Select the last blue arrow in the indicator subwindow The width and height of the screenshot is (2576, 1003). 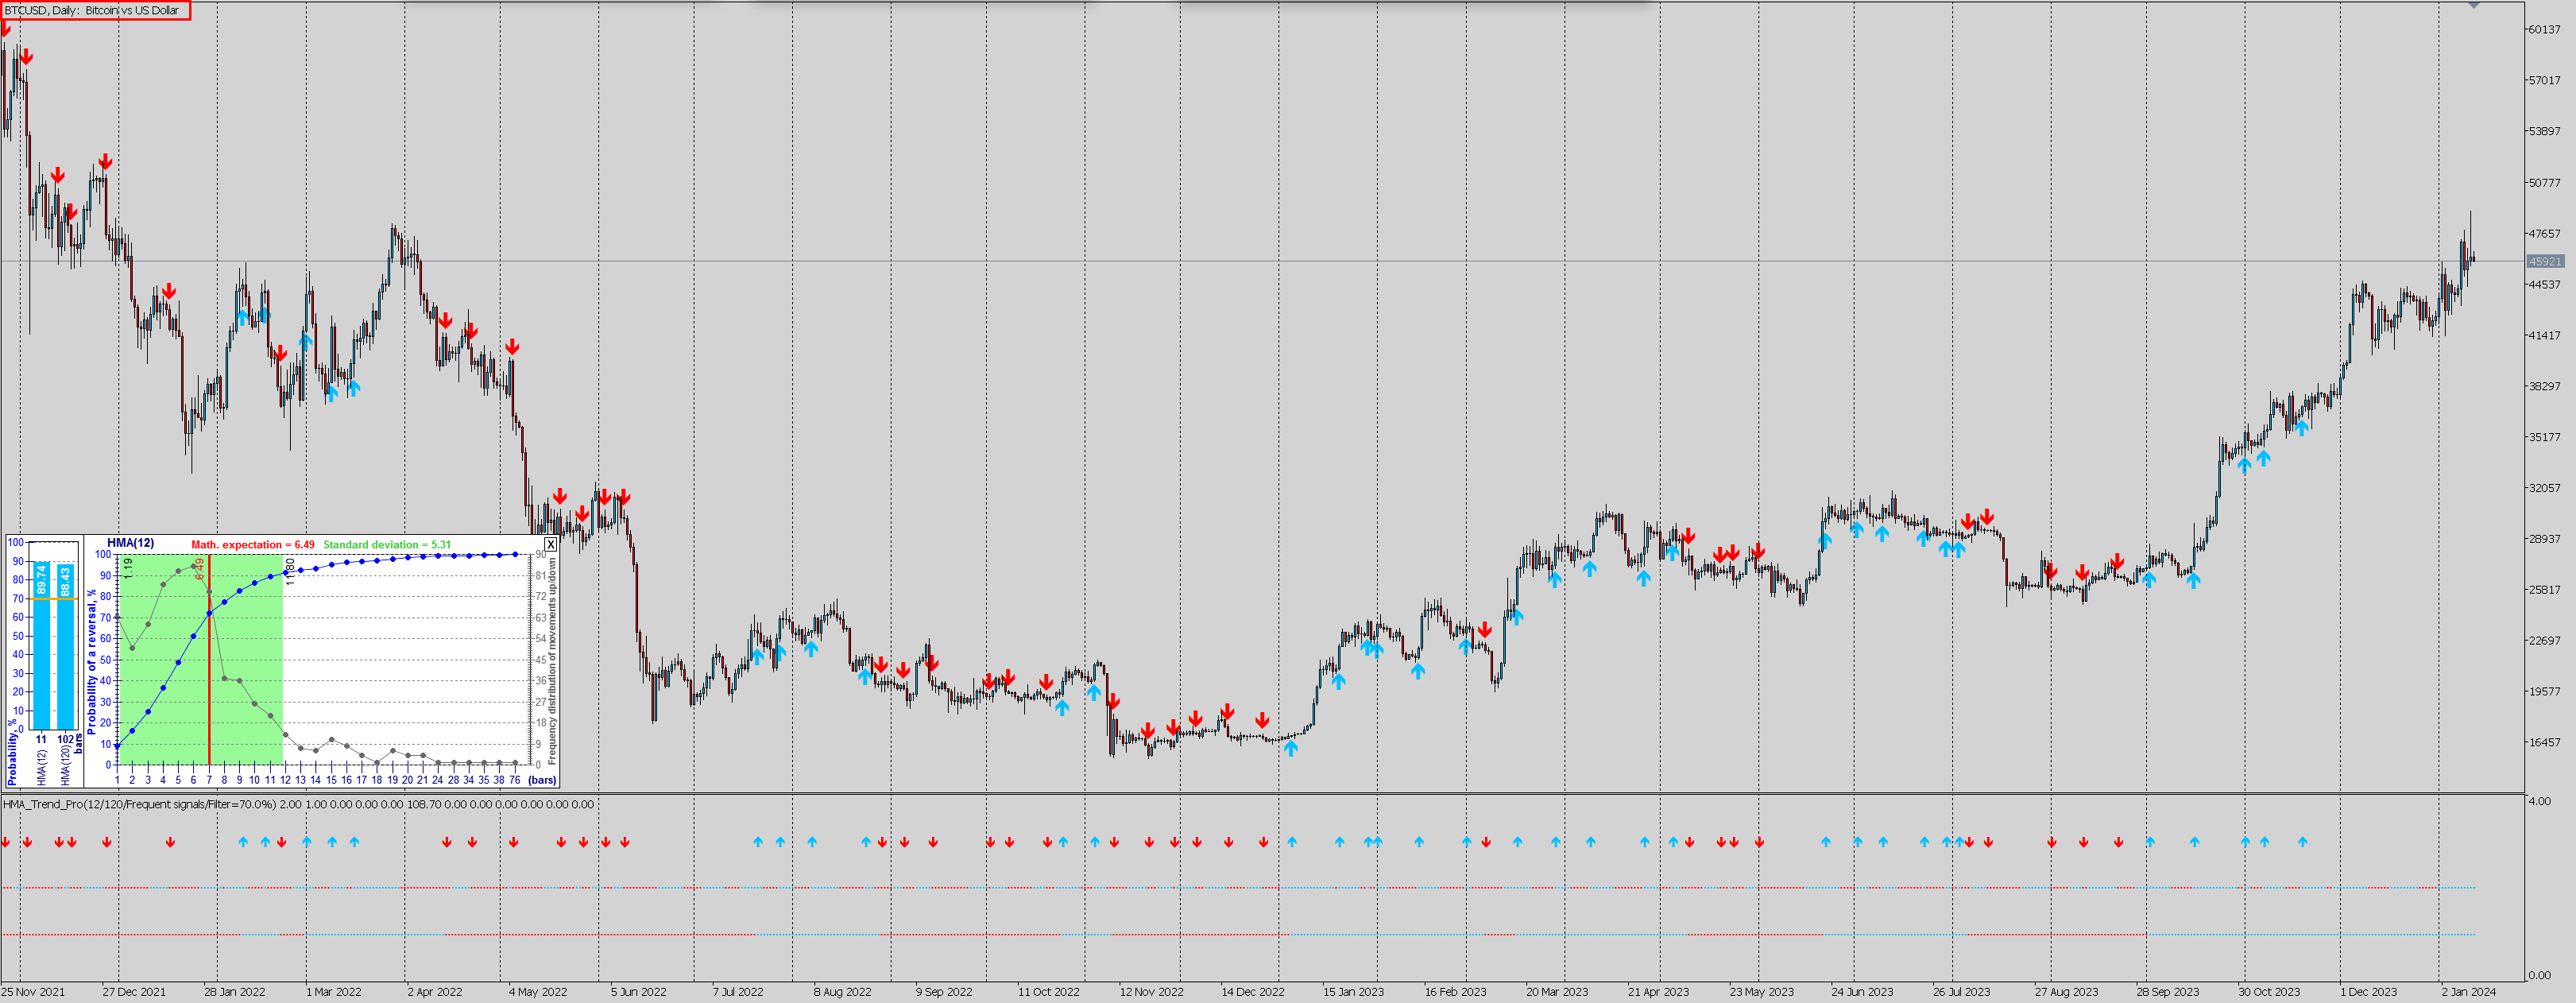(2302, 842)
